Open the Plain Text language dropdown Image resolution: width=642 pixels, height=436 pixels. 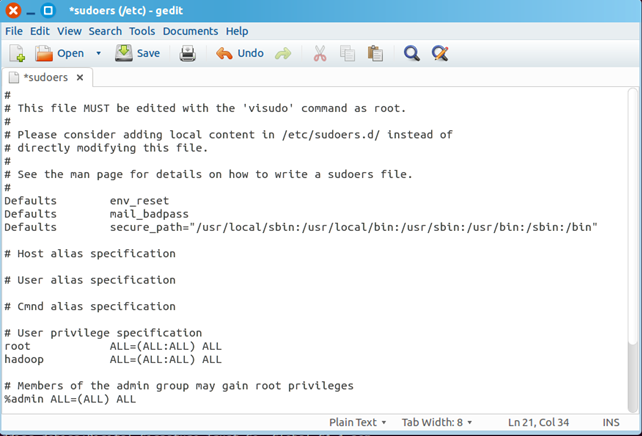[x=358, y=423]
